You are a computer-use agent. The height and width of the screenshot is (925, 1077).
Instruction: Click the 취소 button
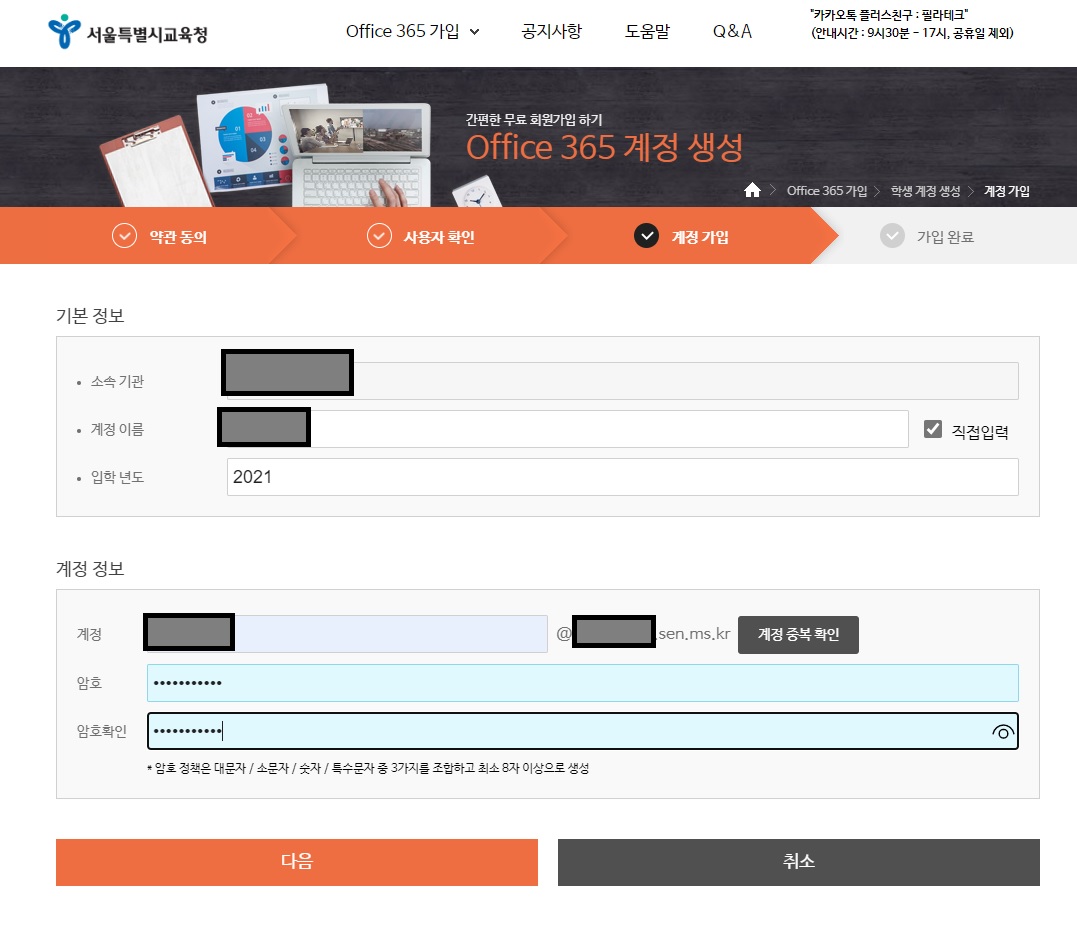tap(799, 862)
